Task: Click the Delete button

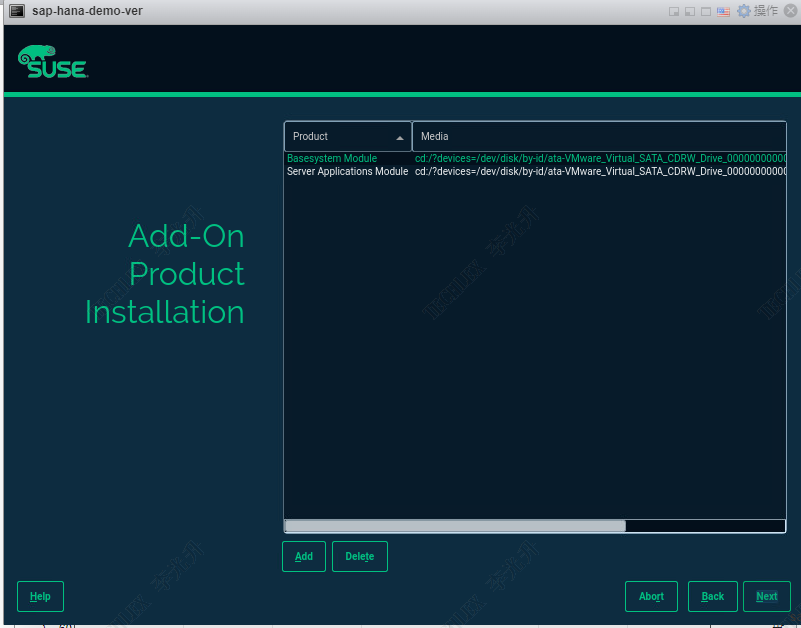Action: (360, 556)
